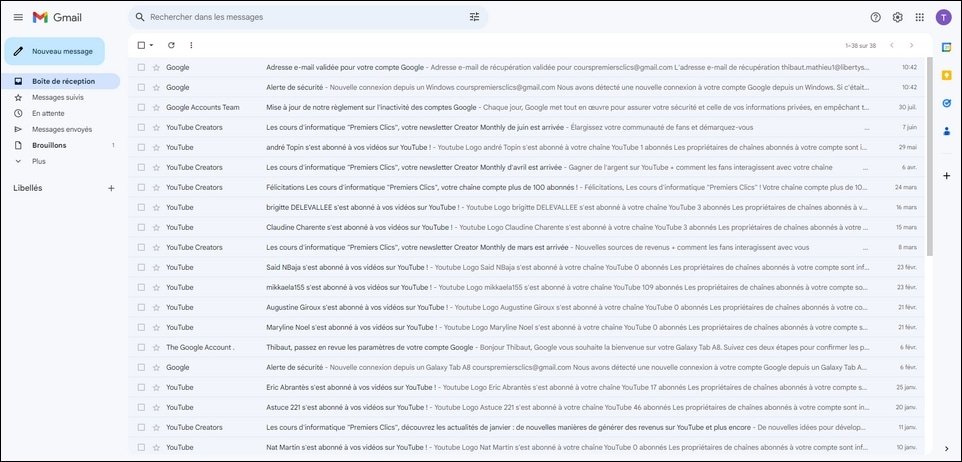Star the Claudine Charente email
962x462 pixels.
(156, 227)
